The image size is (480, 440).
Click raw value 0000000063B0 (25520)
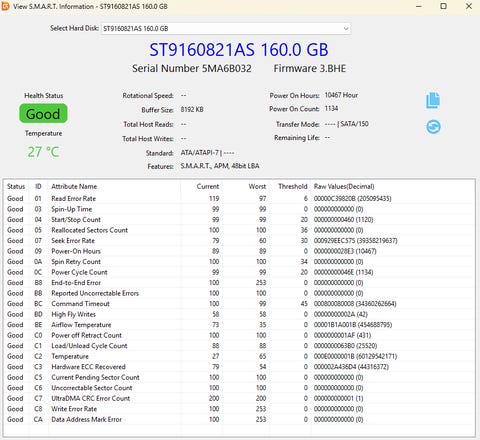pos(345,346)
